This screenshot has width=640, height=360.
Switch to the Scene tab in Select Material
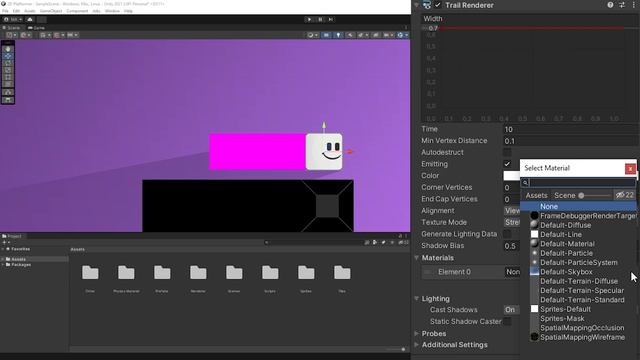(x=564, y=196)
